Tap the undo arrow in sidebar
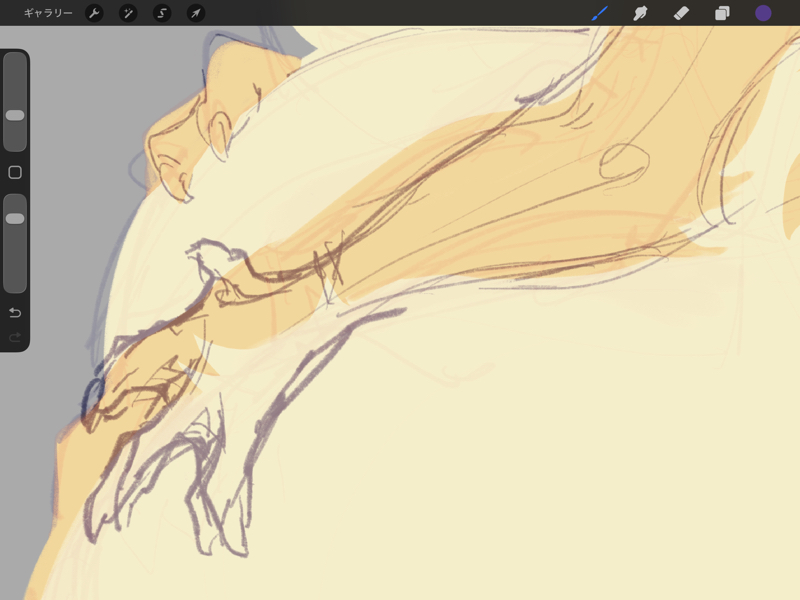This screenshot has height=600, width=800. click(x=15, y=313)
